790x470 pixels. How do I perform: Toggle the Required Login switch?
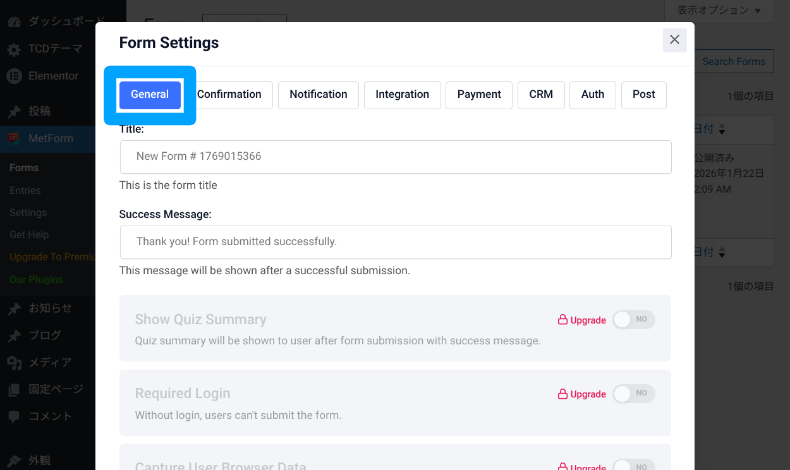(x=633, y=394)
